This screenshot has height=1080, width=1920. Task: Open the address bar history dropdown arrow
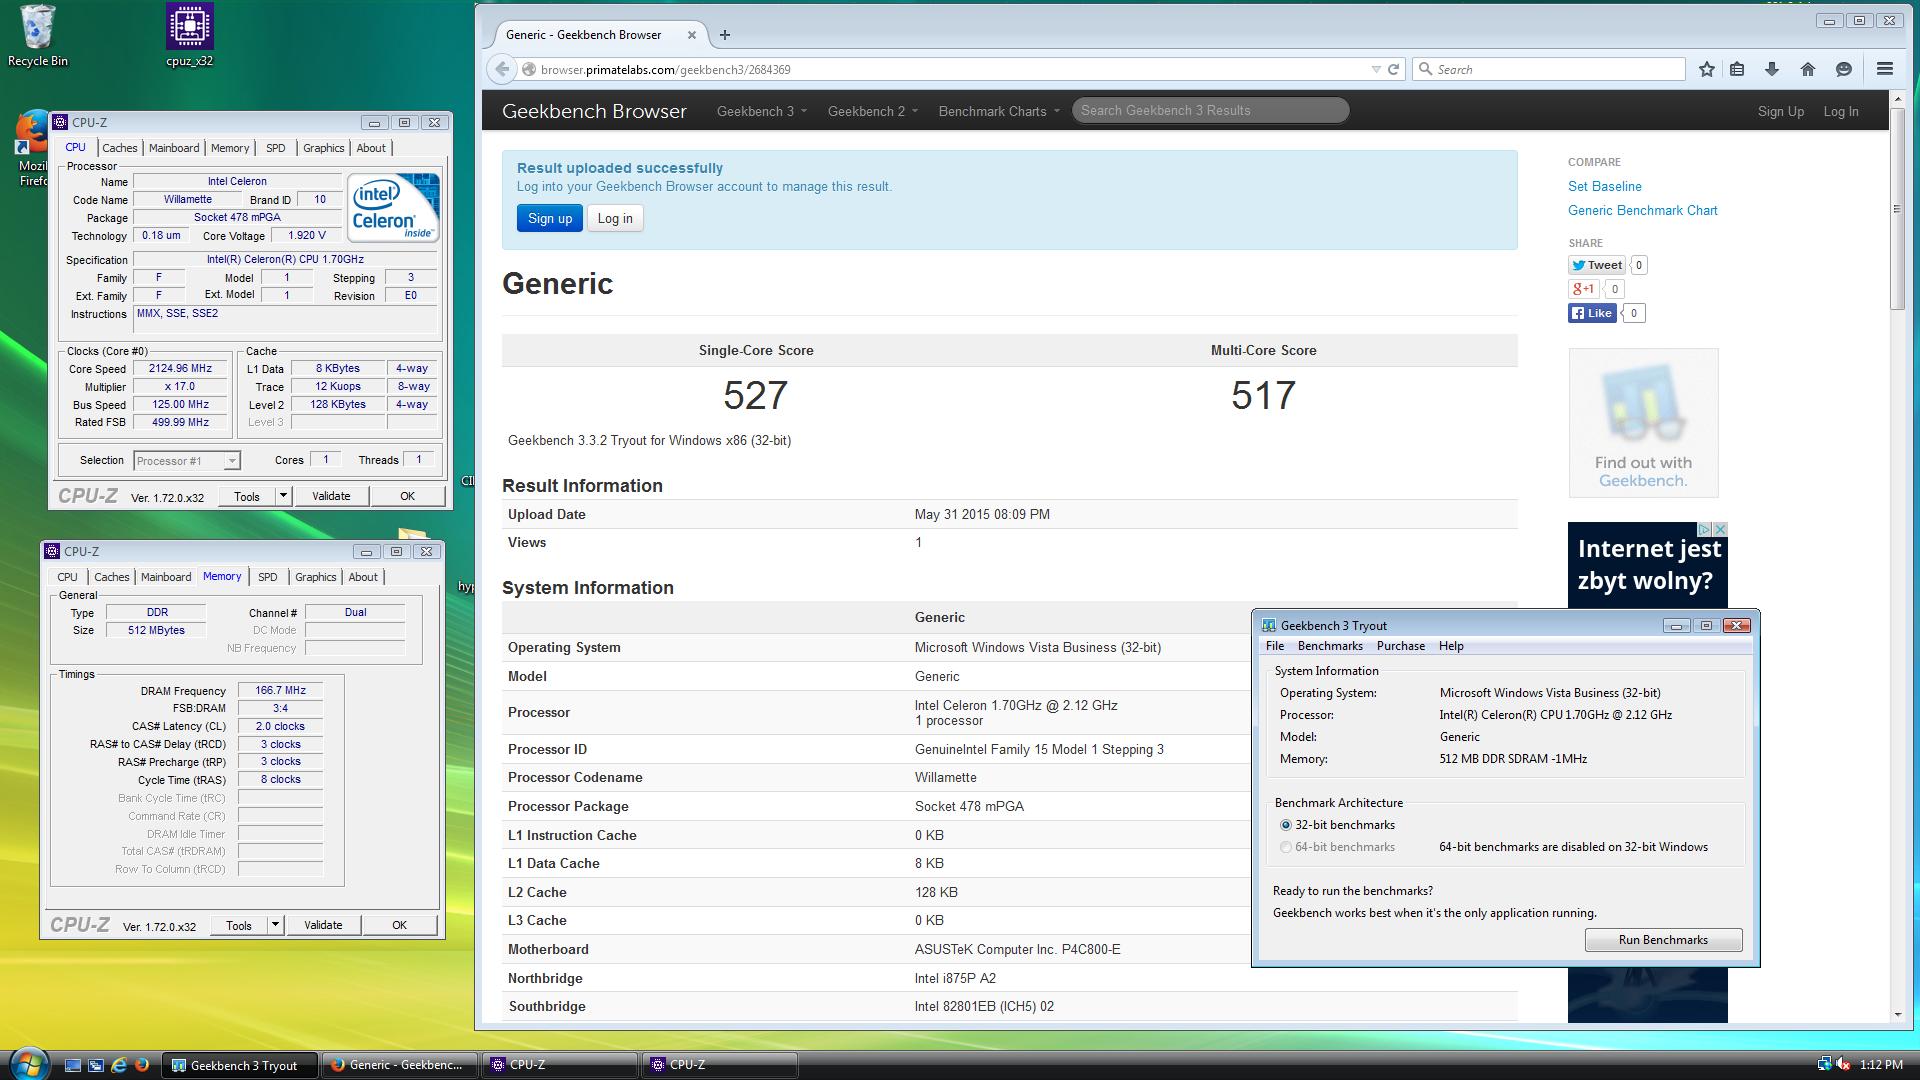[1376, 69]
